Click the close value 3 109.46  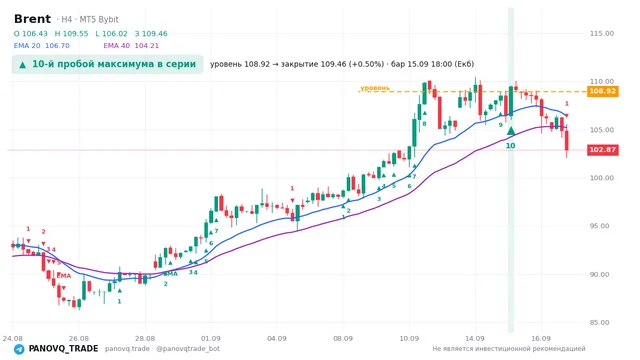[x=151, y=33]
